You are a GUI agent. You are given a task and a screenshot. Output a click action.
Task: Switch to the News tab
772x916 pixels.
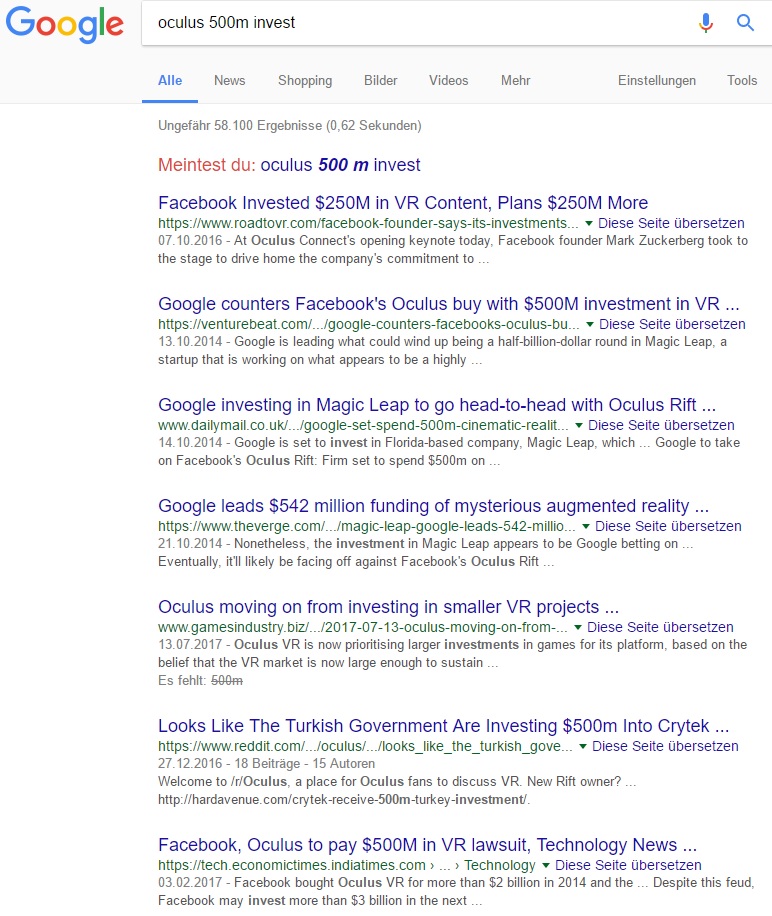229,81
